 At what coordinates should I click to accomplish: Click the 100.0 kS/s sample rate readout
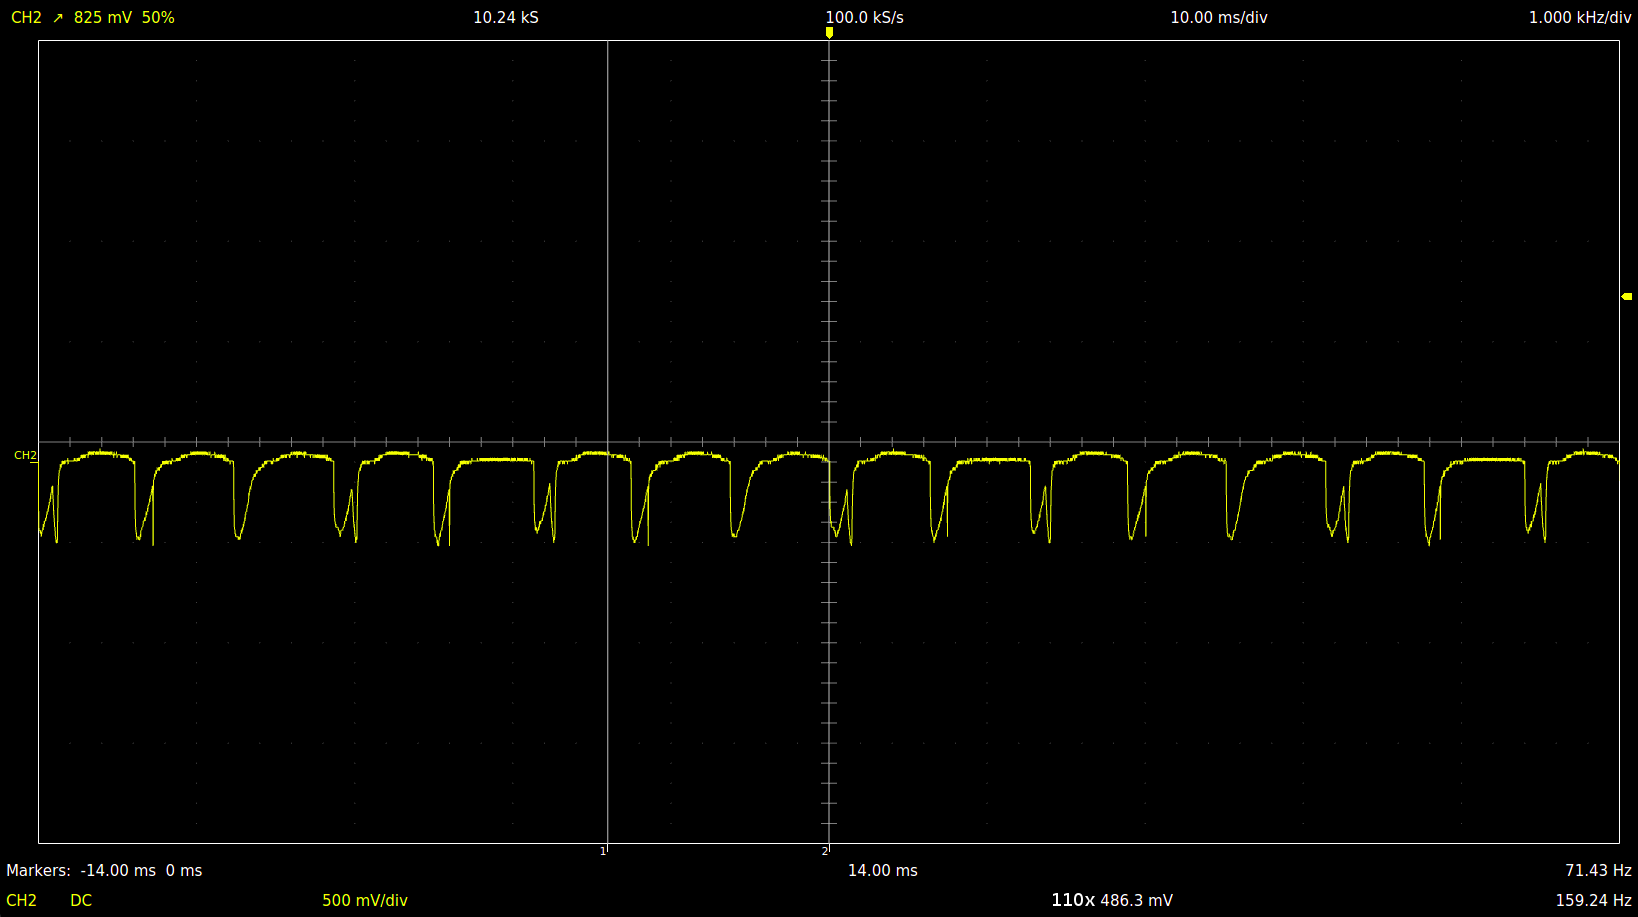(864, 18)
